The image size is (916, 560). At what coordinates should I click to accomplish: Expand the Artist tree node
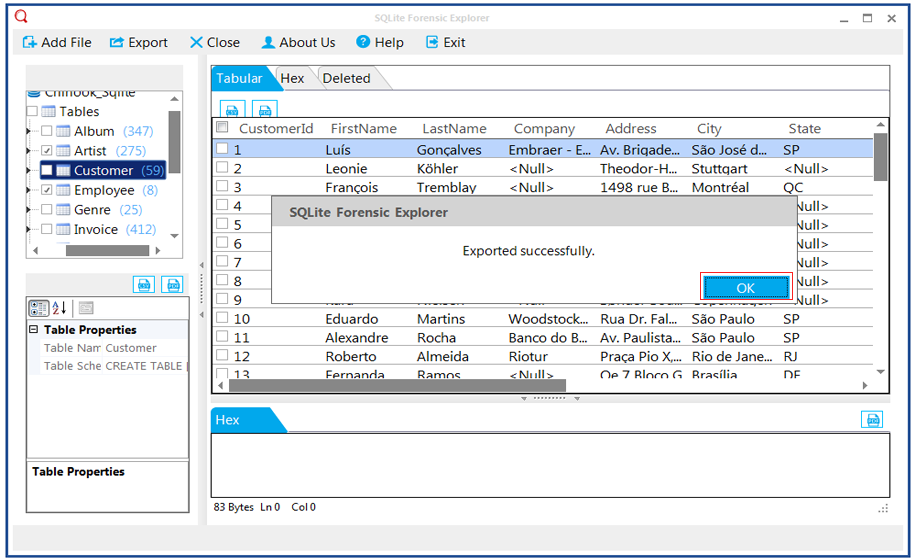click(x=29, y=151)
